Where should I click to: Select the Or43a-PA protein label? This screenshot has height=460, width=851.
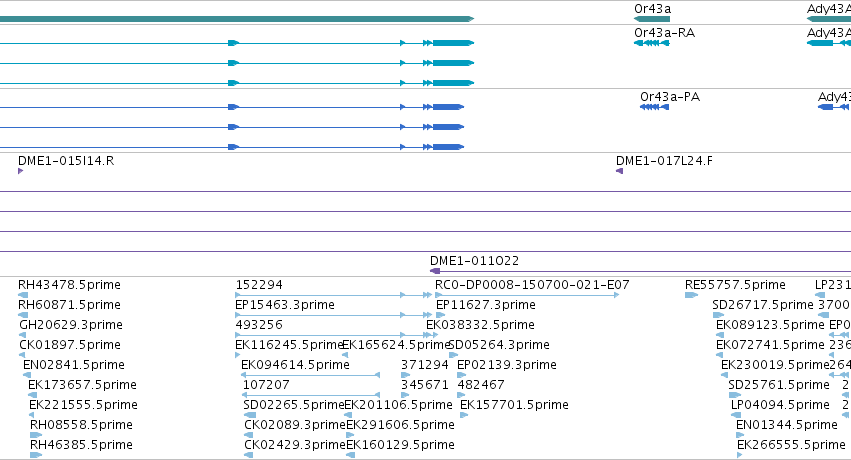[670, 97]
